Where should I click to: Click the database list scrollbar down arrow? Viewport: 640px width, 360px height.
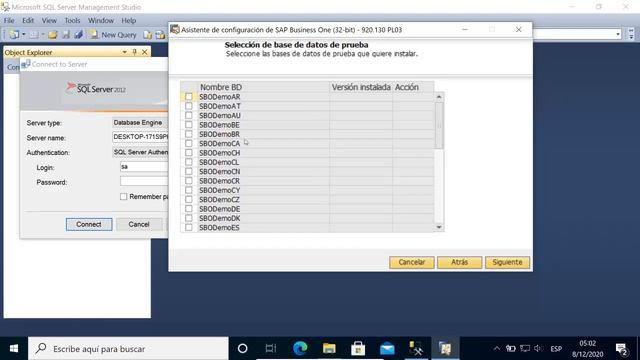tap(439, 227)
